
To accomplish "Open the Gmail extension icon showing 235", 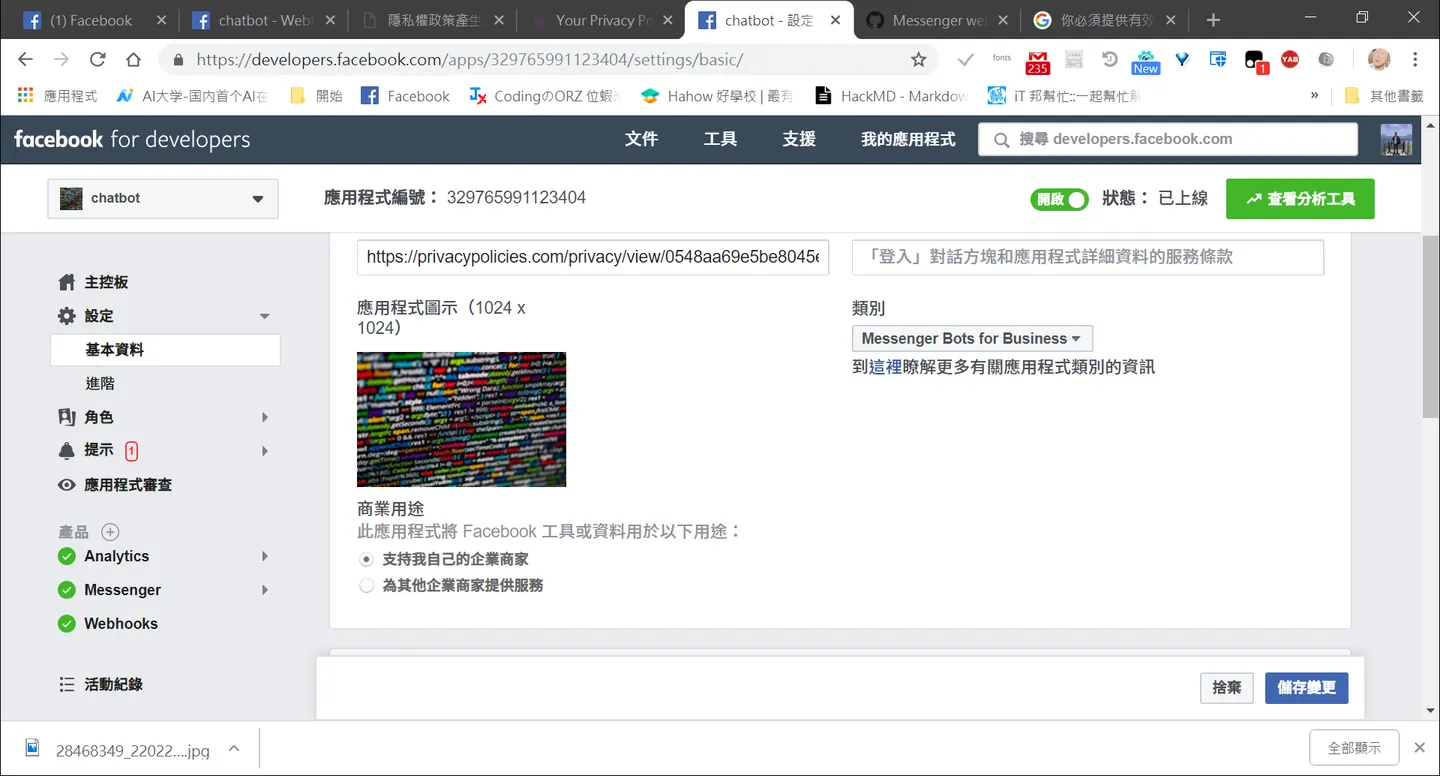I will point(1038,62).
